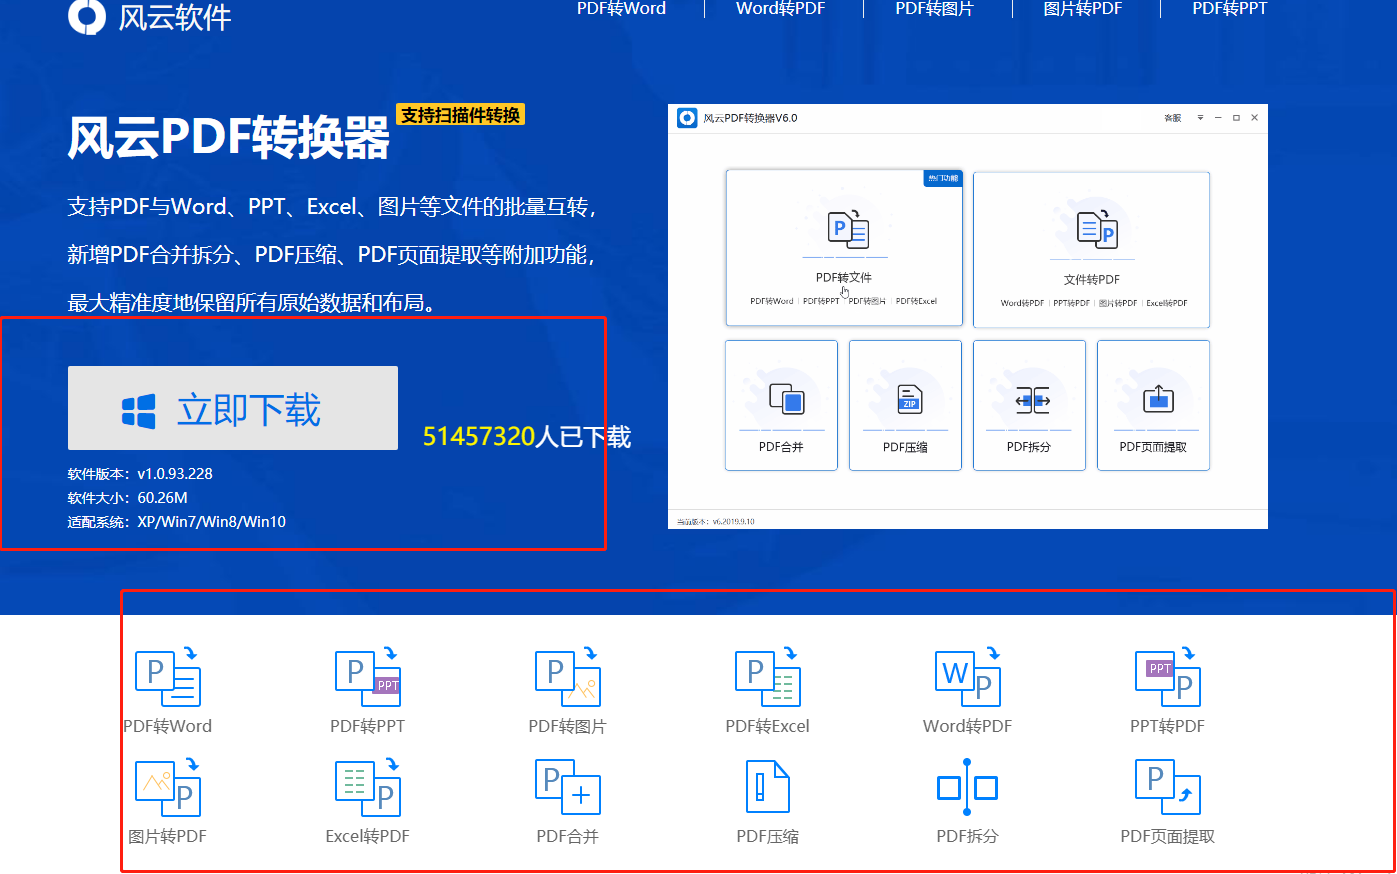Click the 立即下载 download button
The height and width of the screenshot is (874, 1397).
[x=233, y=408]
